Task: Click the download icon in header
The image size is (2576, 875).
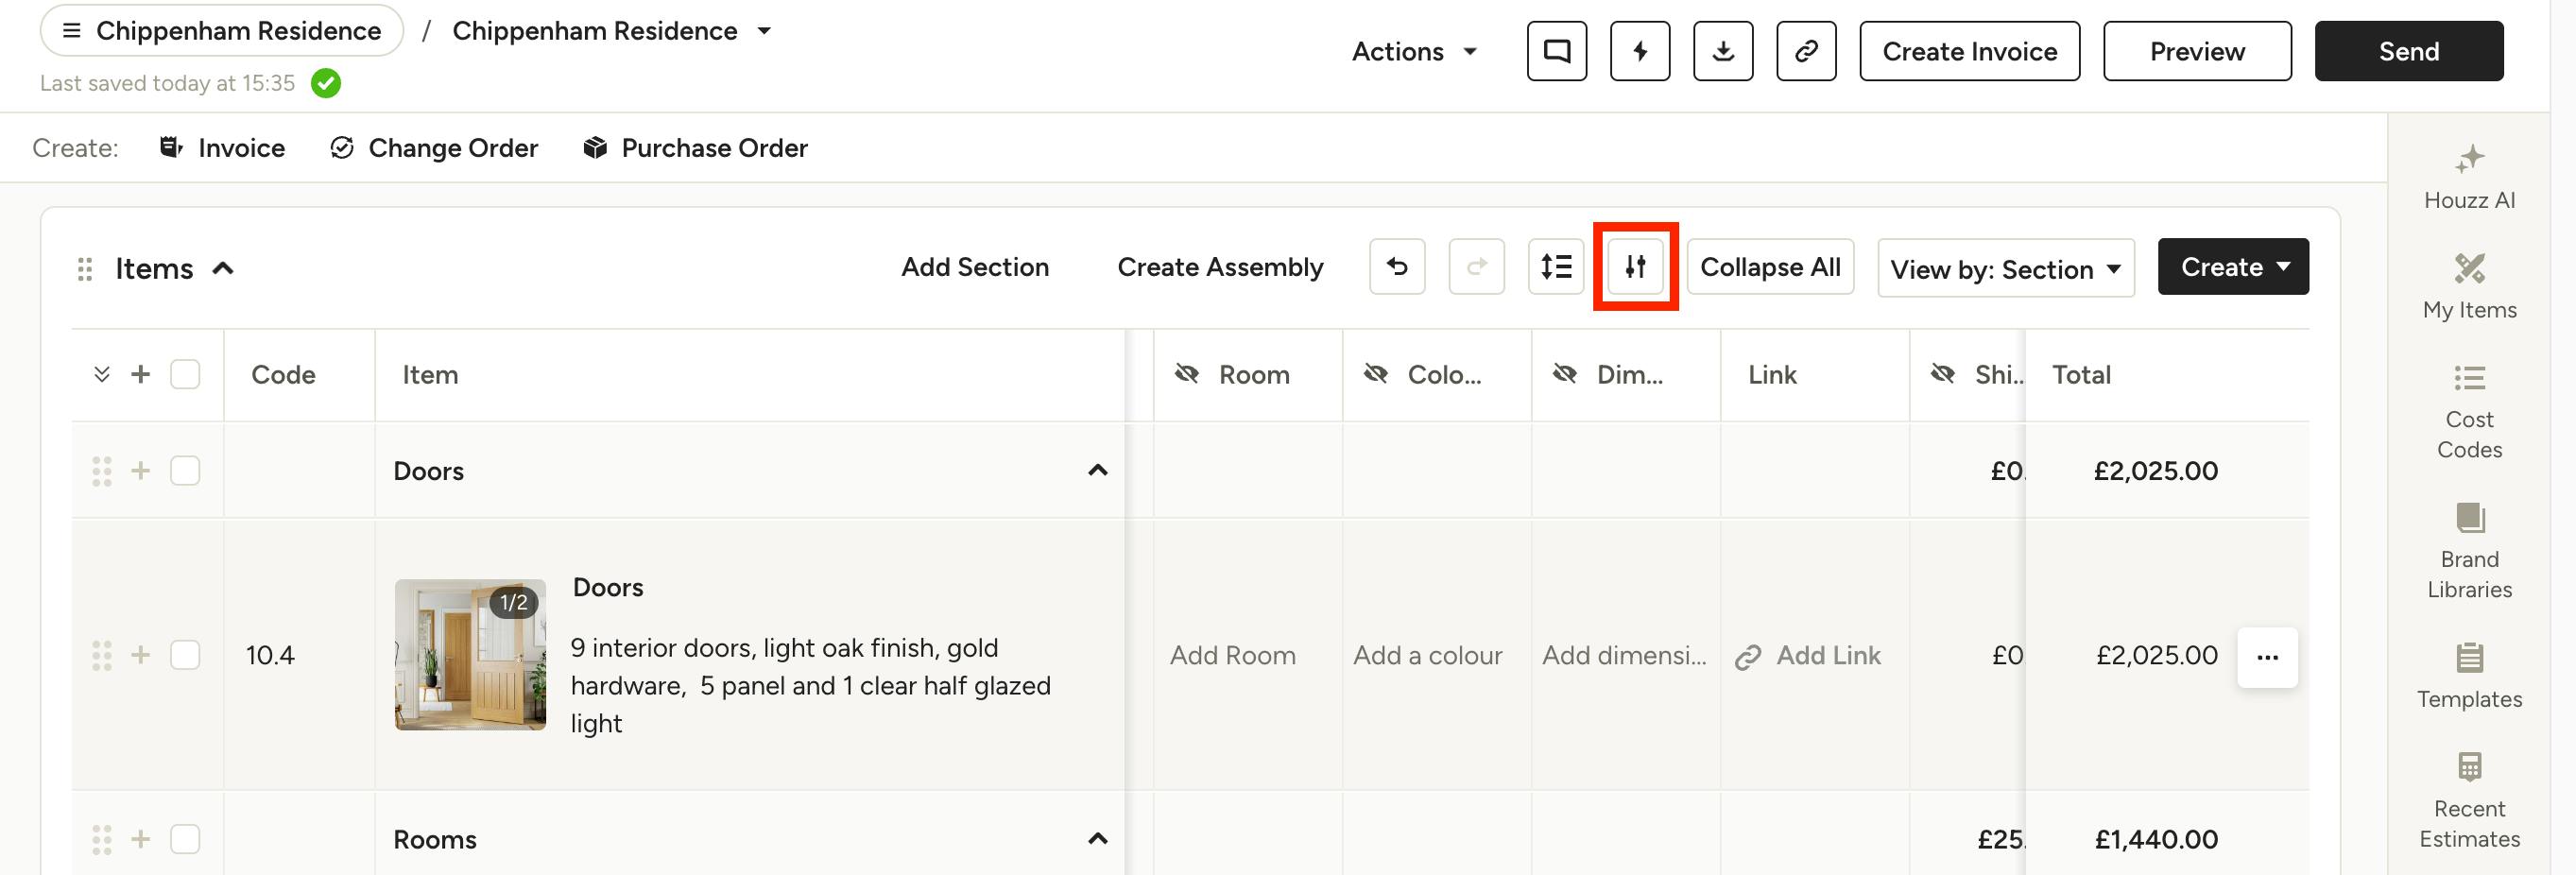Action: click(x=1723, y=51)
